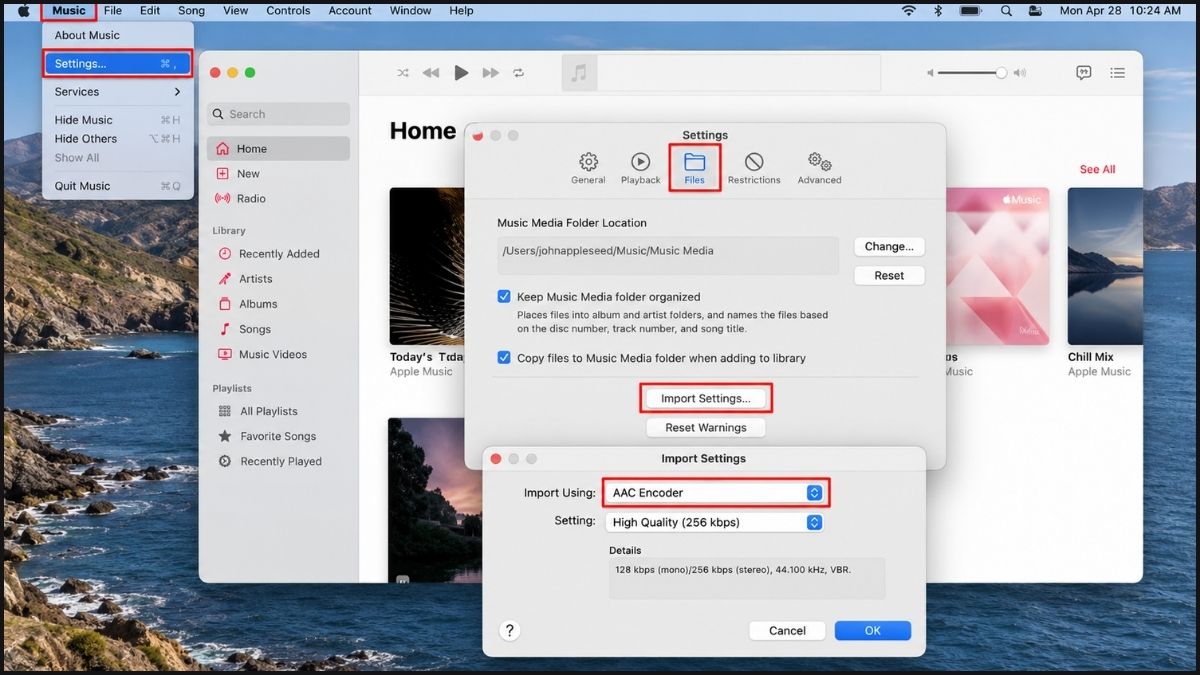The image size is (1200, 675).
Task: Open the View menu
Action: pos(236,10)
